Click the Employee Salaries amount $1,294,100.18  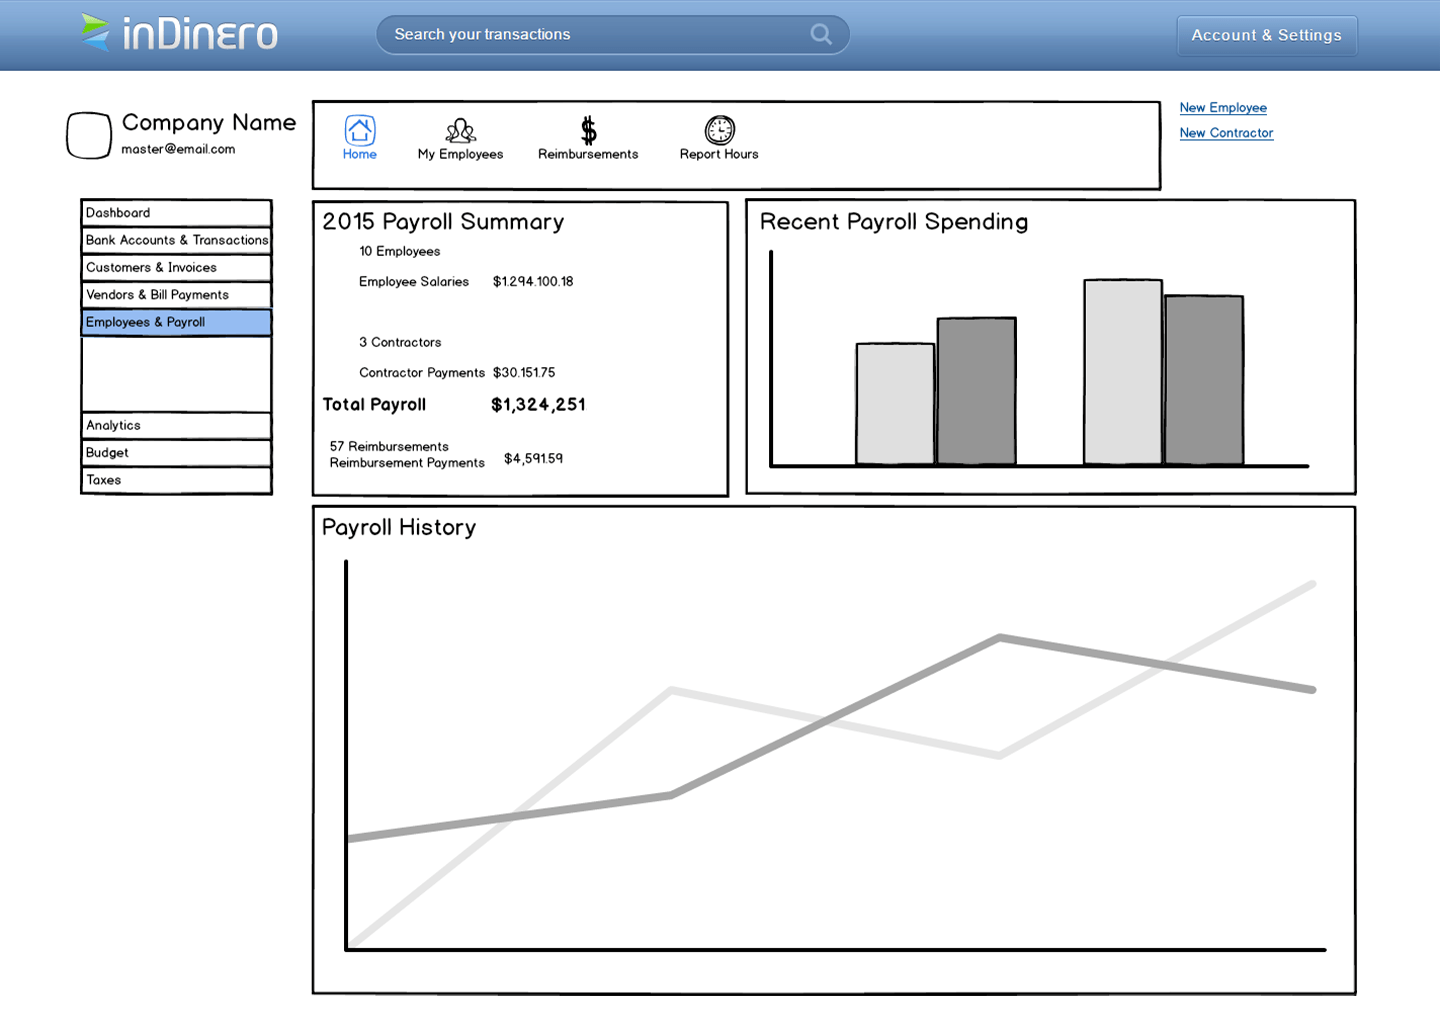coord(533,281)
